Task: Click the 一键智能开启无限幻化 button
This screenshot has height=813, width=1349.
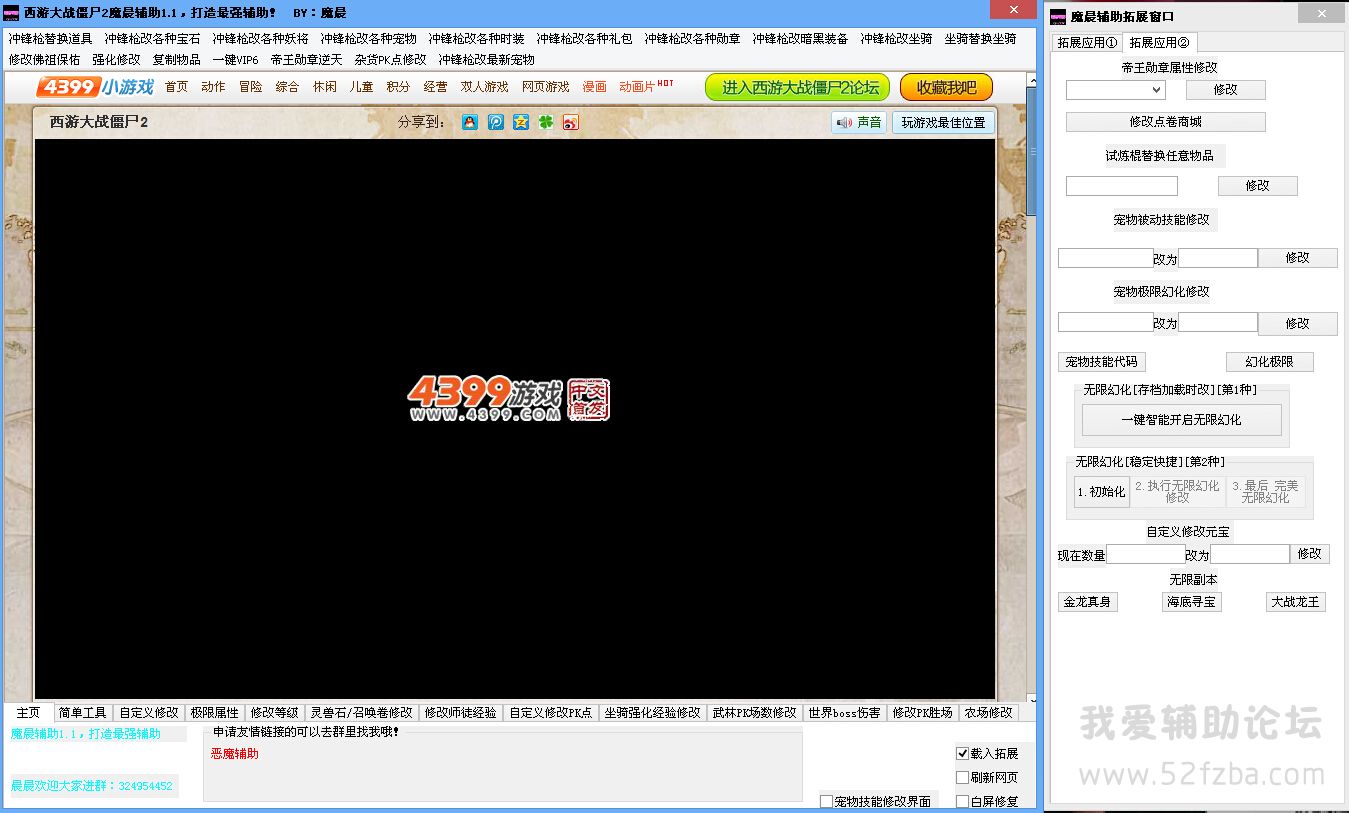Action: tap(1181, 420)
